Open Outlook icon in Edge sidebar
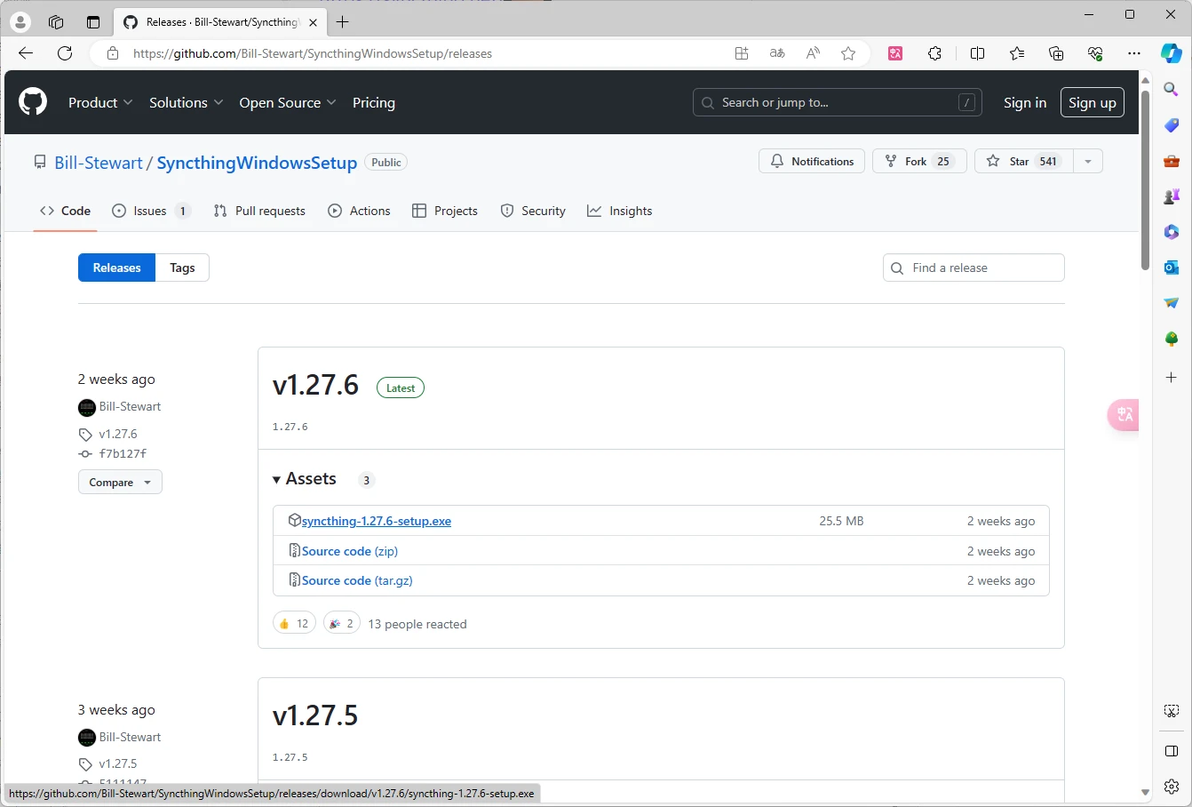Image resolution: width=1192 pixels, height=807 pixels. point(1171,267)
